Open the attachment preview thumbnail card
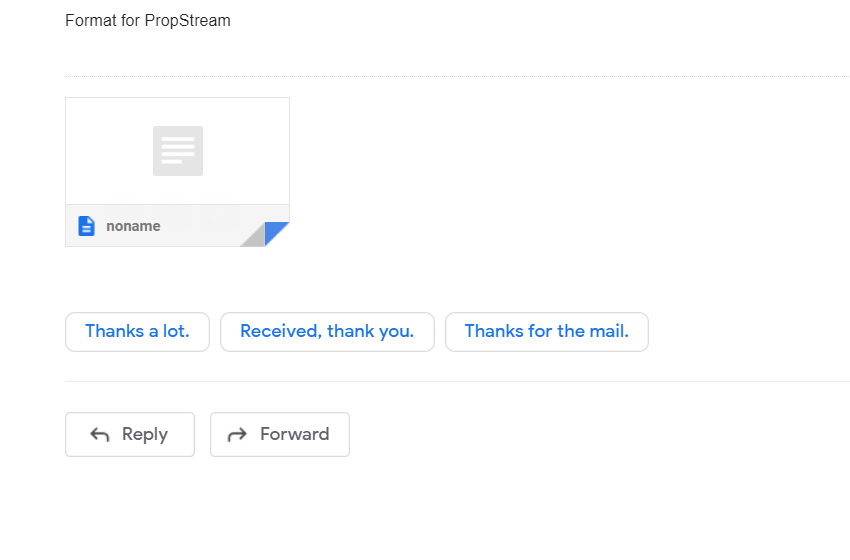 click(x=177, y=172)
